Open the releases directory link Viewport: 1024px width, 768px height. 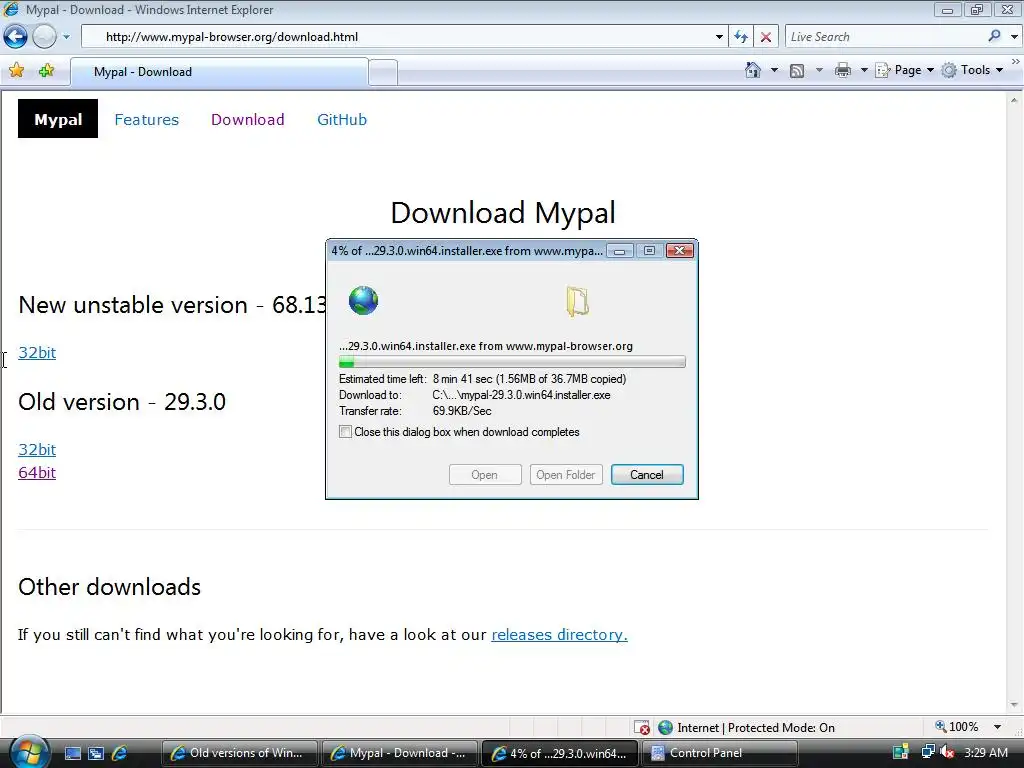coord(559,635)
